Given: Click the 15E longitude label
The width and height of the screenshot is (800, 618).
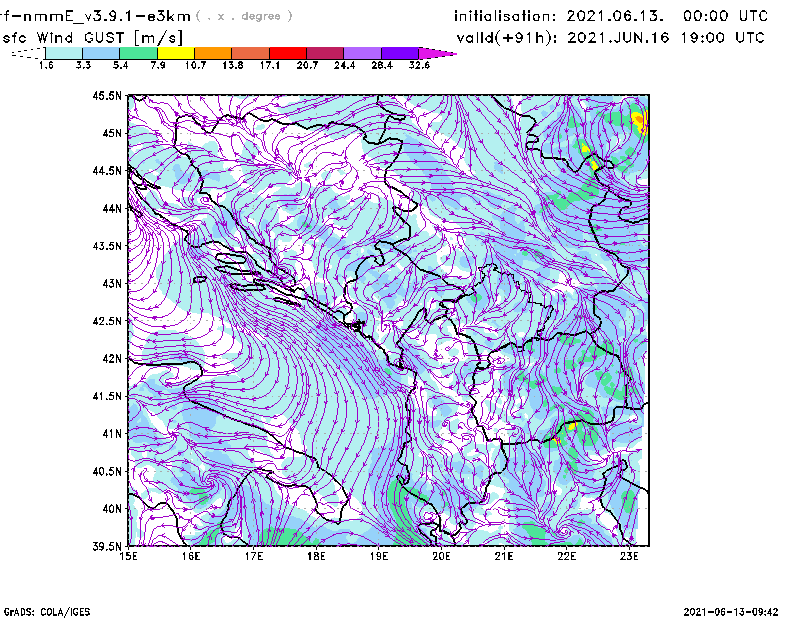Looking at the screenshot, I should pos(128,556).
